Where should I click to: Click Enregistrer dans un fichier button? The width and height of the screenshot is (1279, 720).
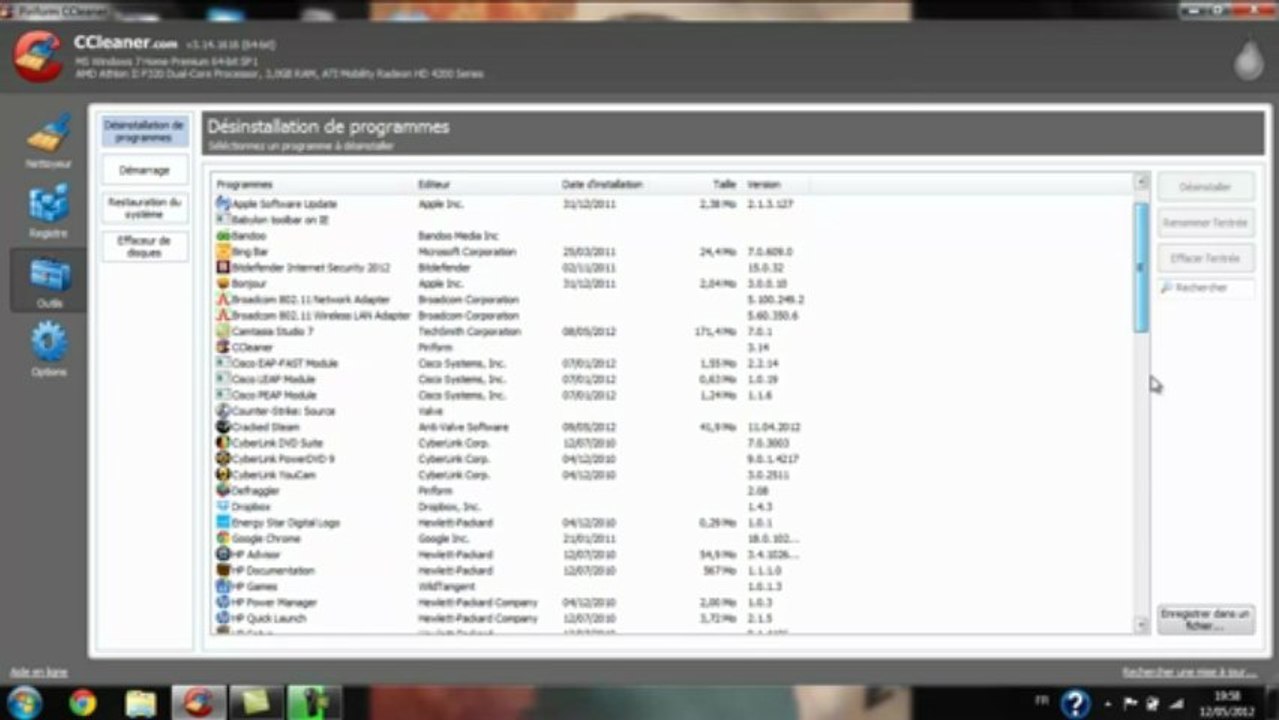point(1206,619)
